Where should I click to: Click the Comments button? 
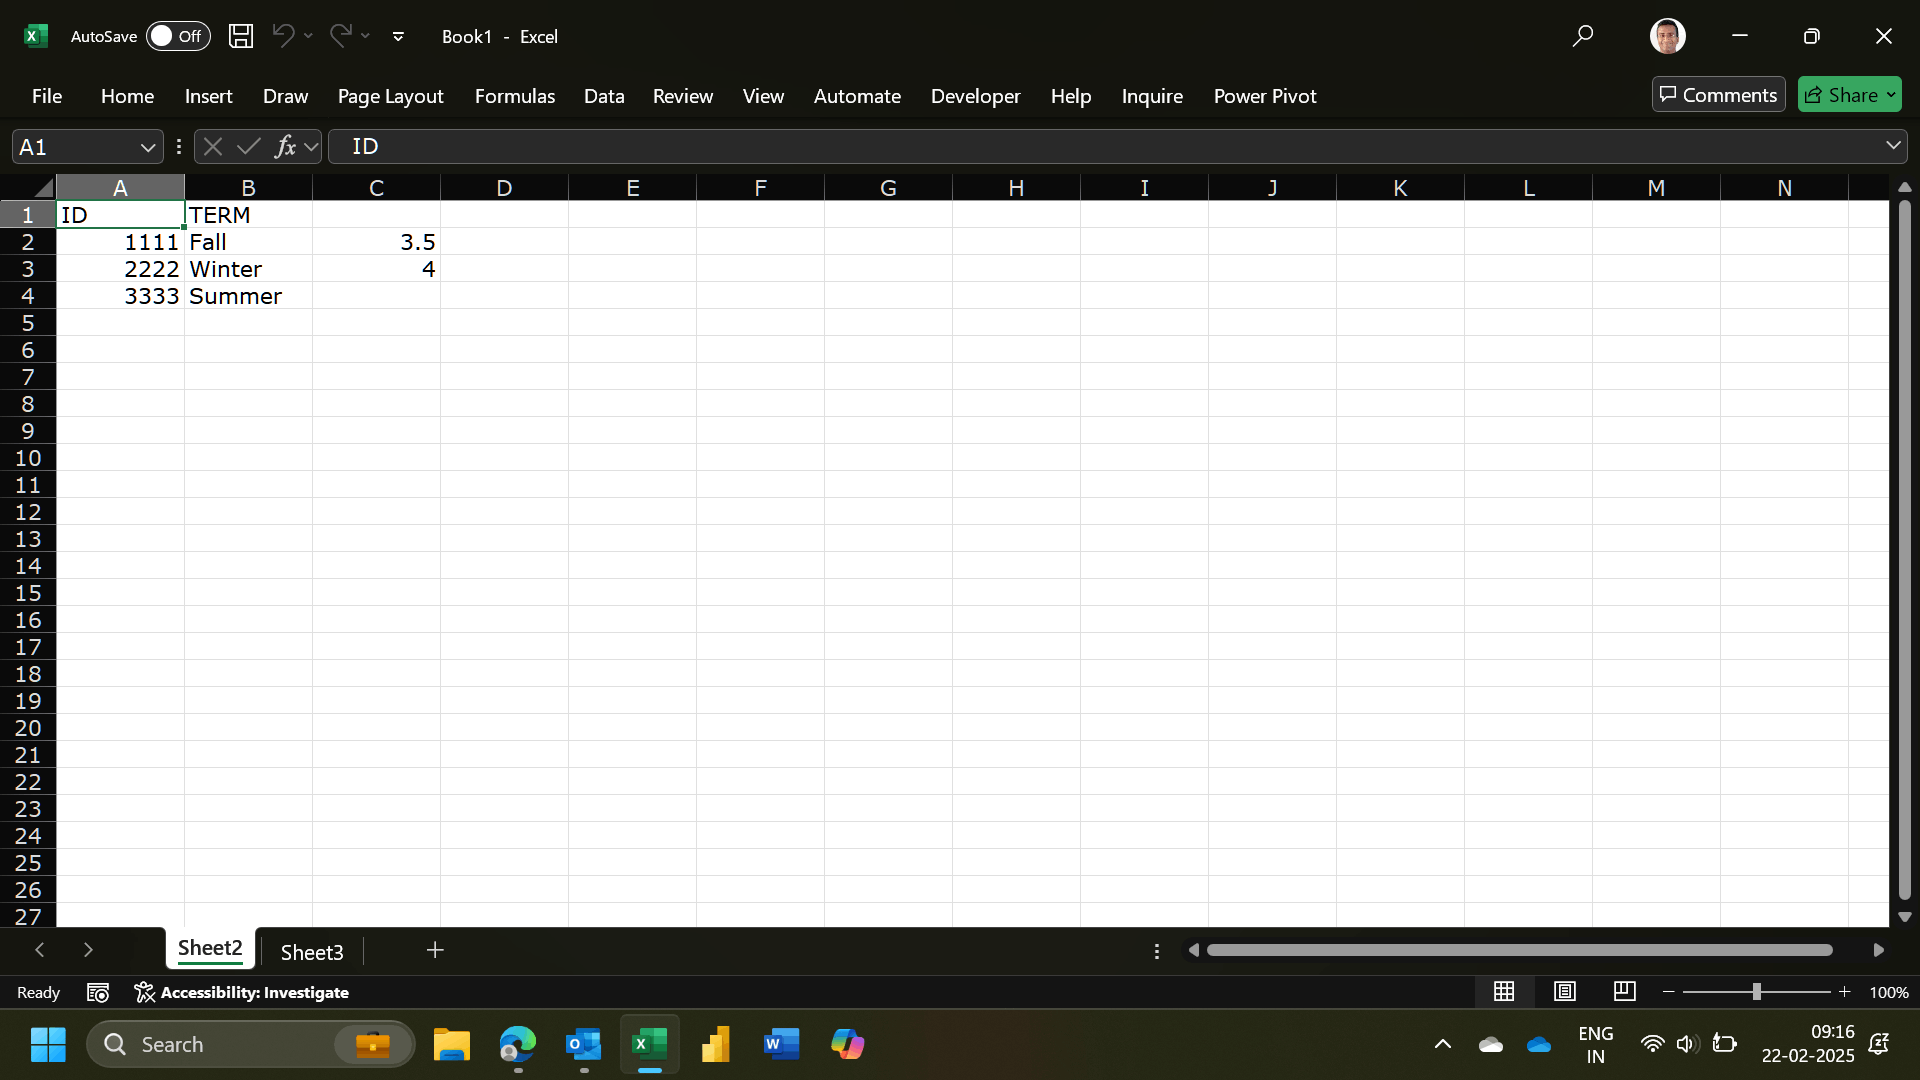click(1718, 95)
